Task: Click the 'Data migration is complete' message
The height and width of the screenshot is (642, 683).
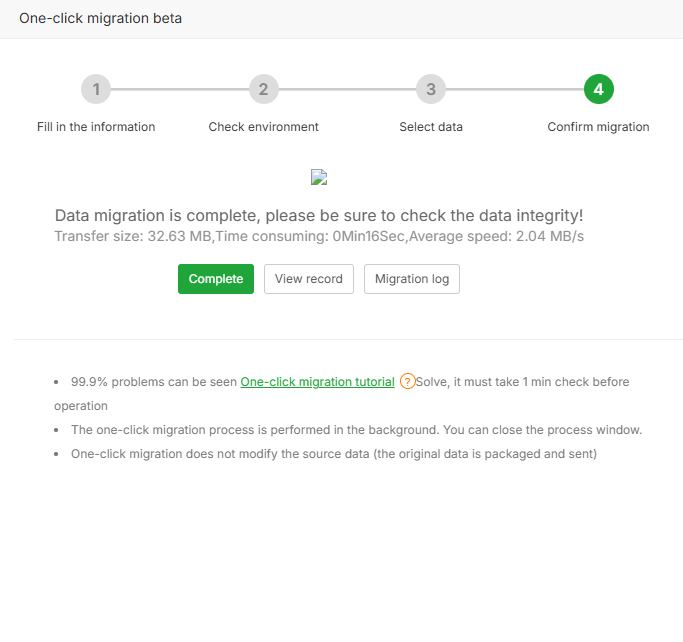Action: point(318,216)
